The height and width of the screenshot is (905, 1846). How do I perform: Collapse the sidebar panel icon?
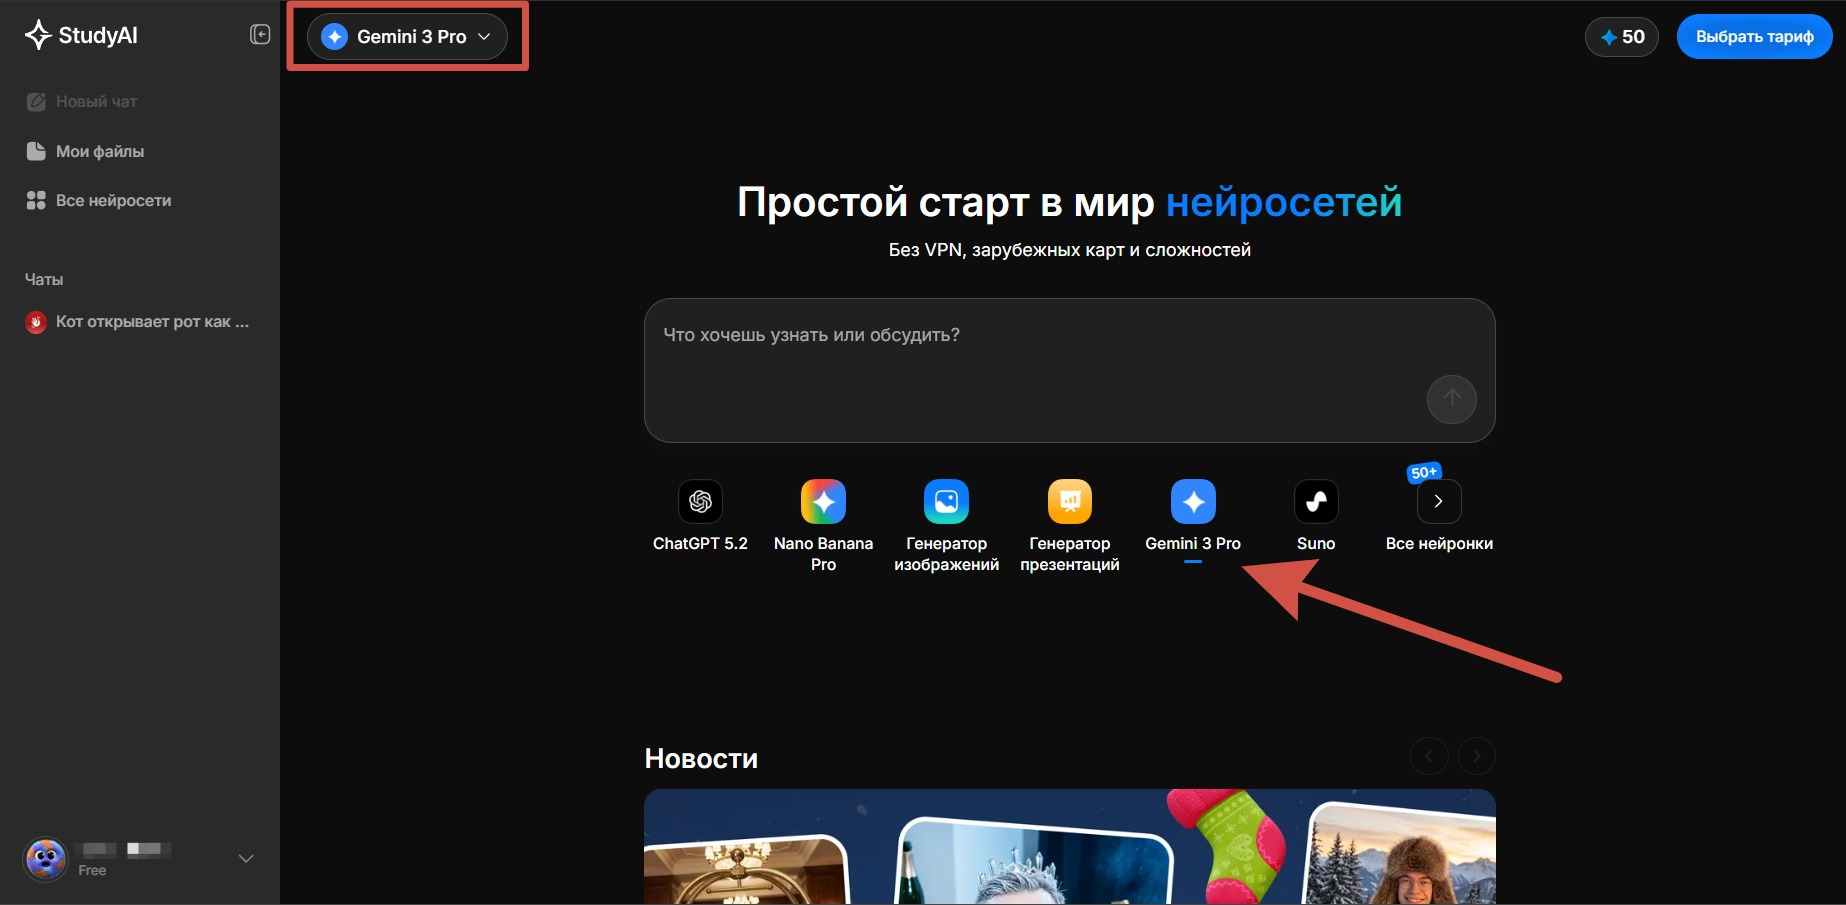(x=260, y=35)
